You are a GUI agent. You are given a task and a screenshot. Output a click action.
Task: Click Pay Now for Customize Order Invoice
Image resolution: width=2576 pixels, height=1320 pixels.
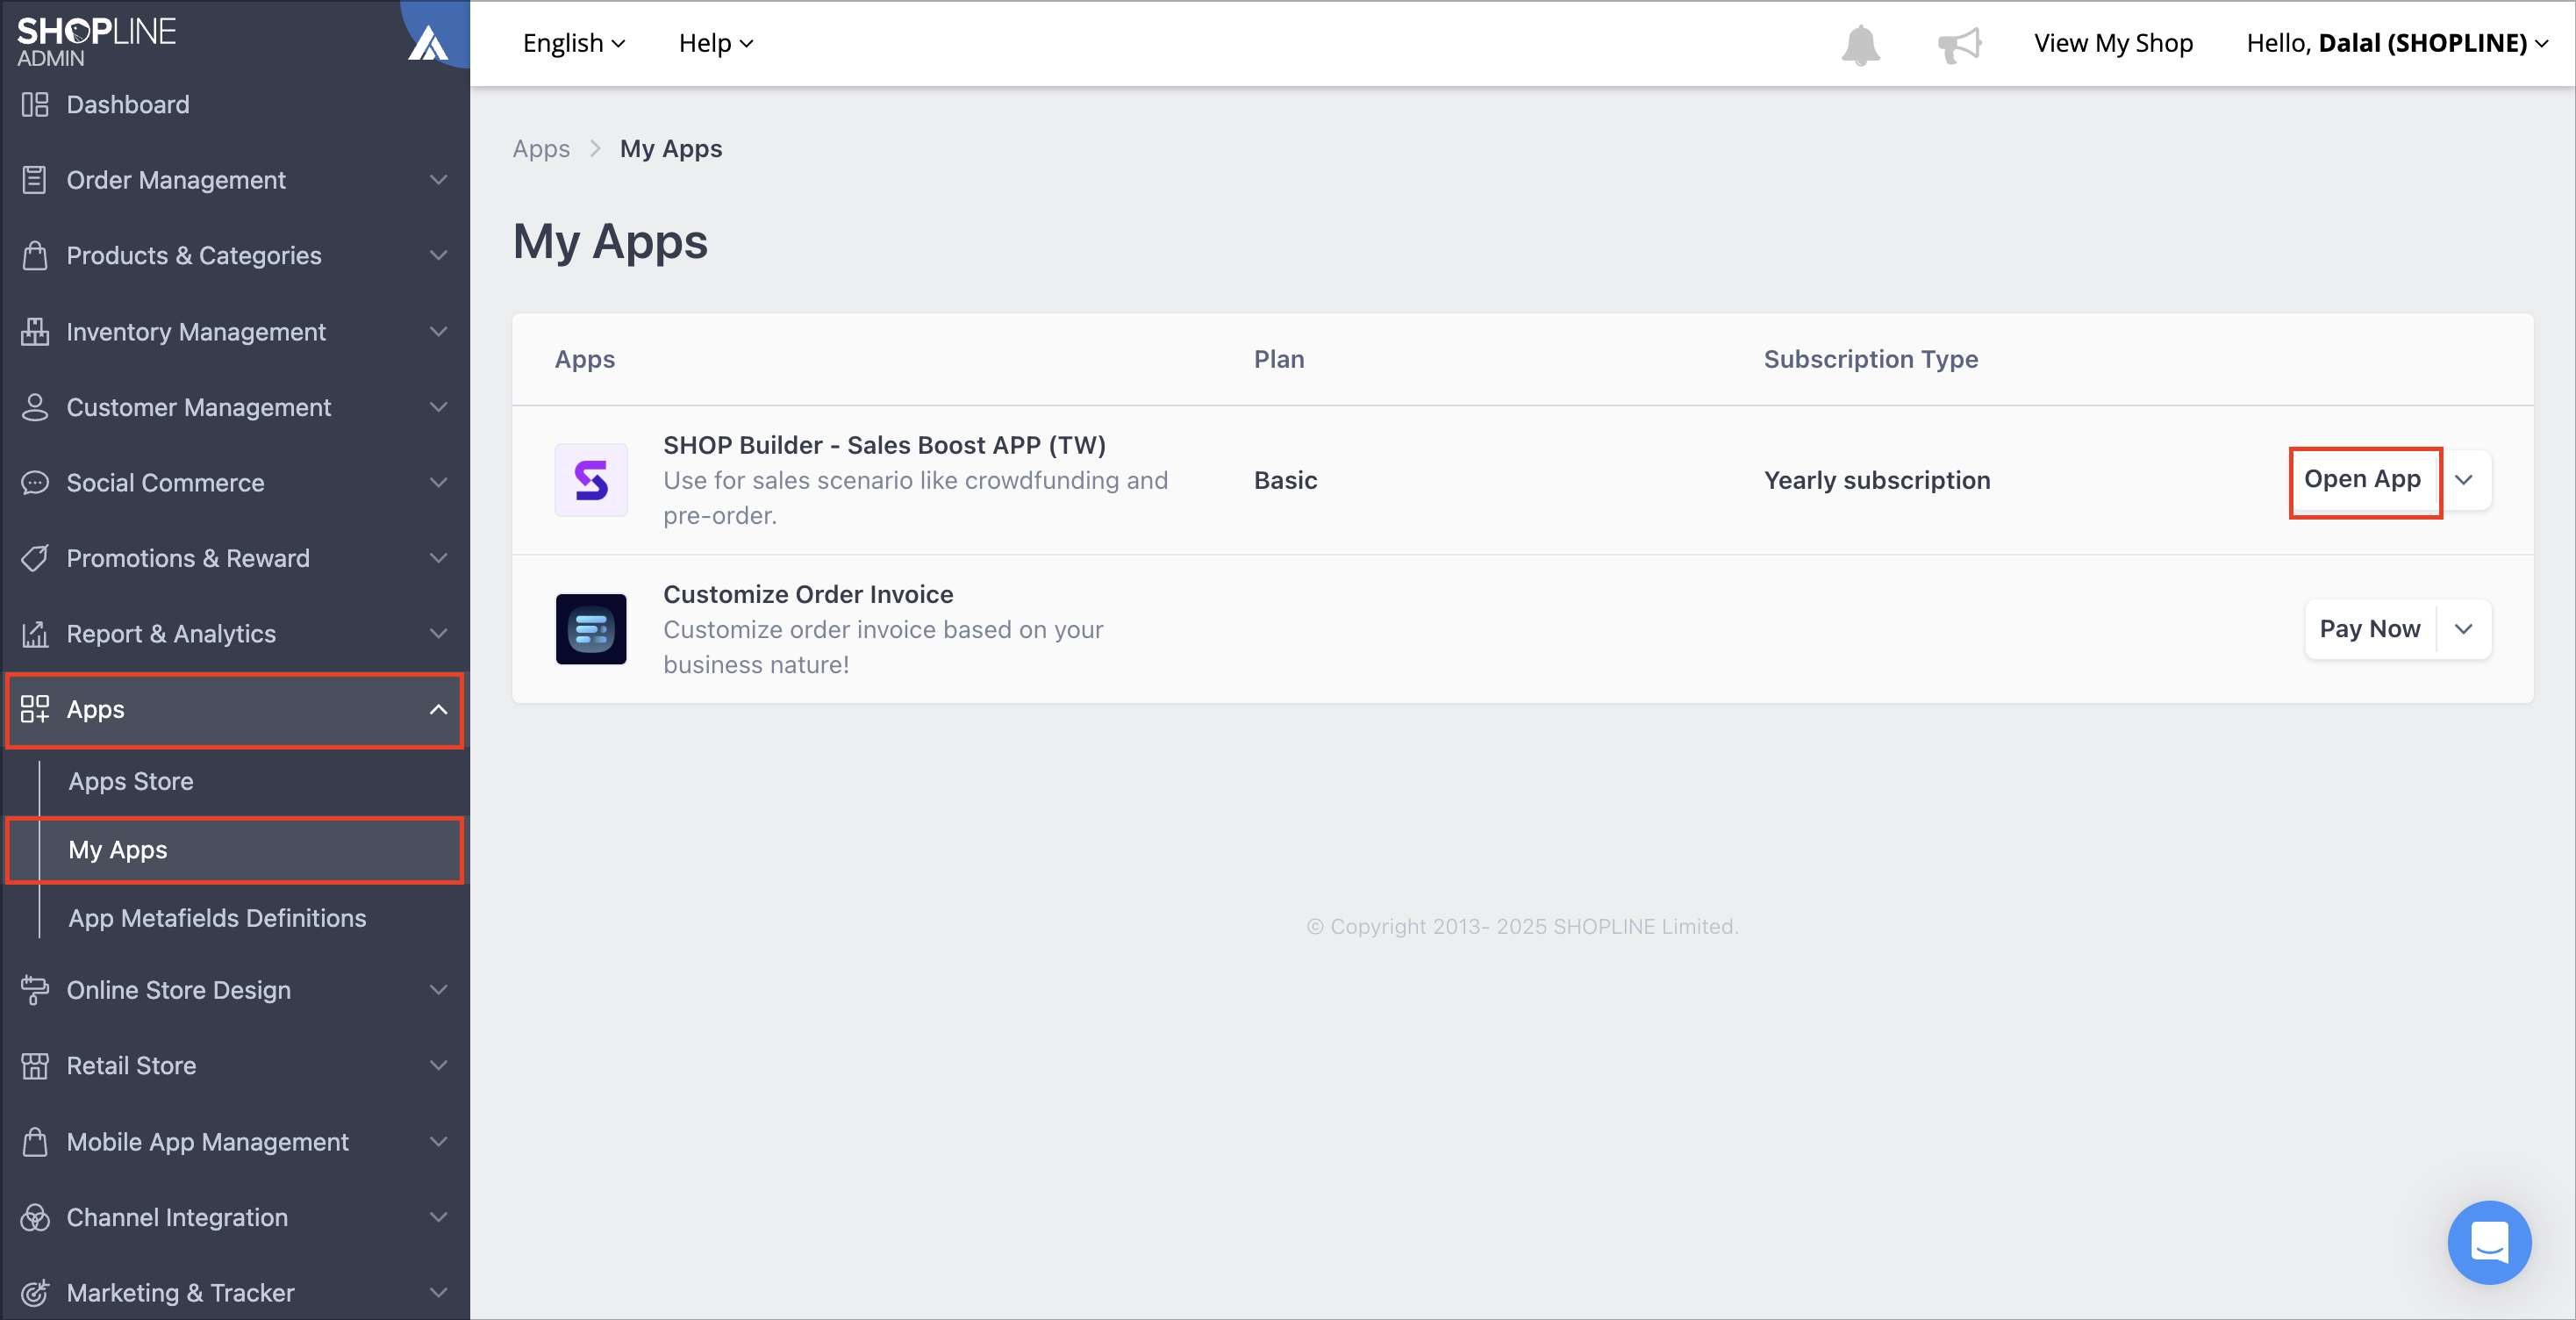tap(2370, 629)
